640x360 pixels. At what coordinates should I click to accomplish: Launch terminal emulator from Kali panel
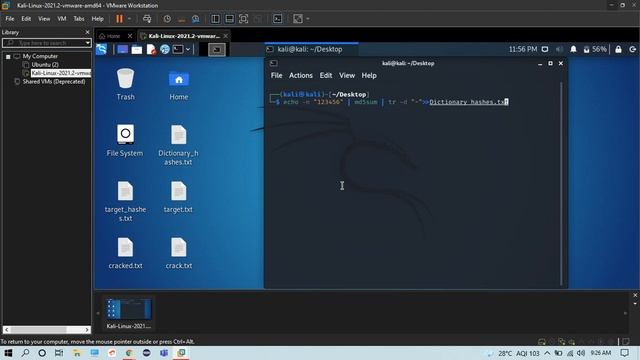178,49
